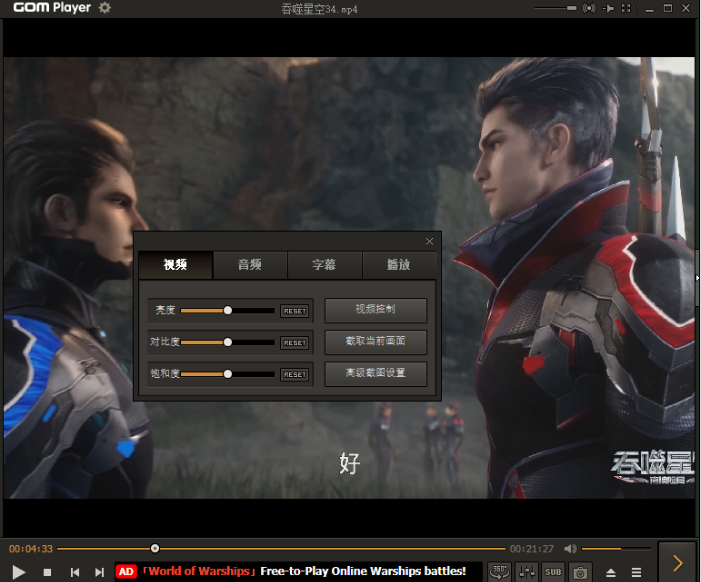Switch to the 音频 tab
This screenshot has width=701, height=582.
250,265
